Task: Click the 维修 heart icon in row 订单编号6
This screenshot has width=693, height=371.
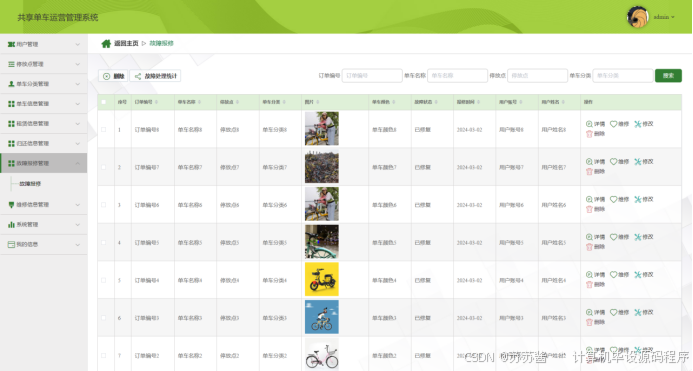Action: (613, 199)
